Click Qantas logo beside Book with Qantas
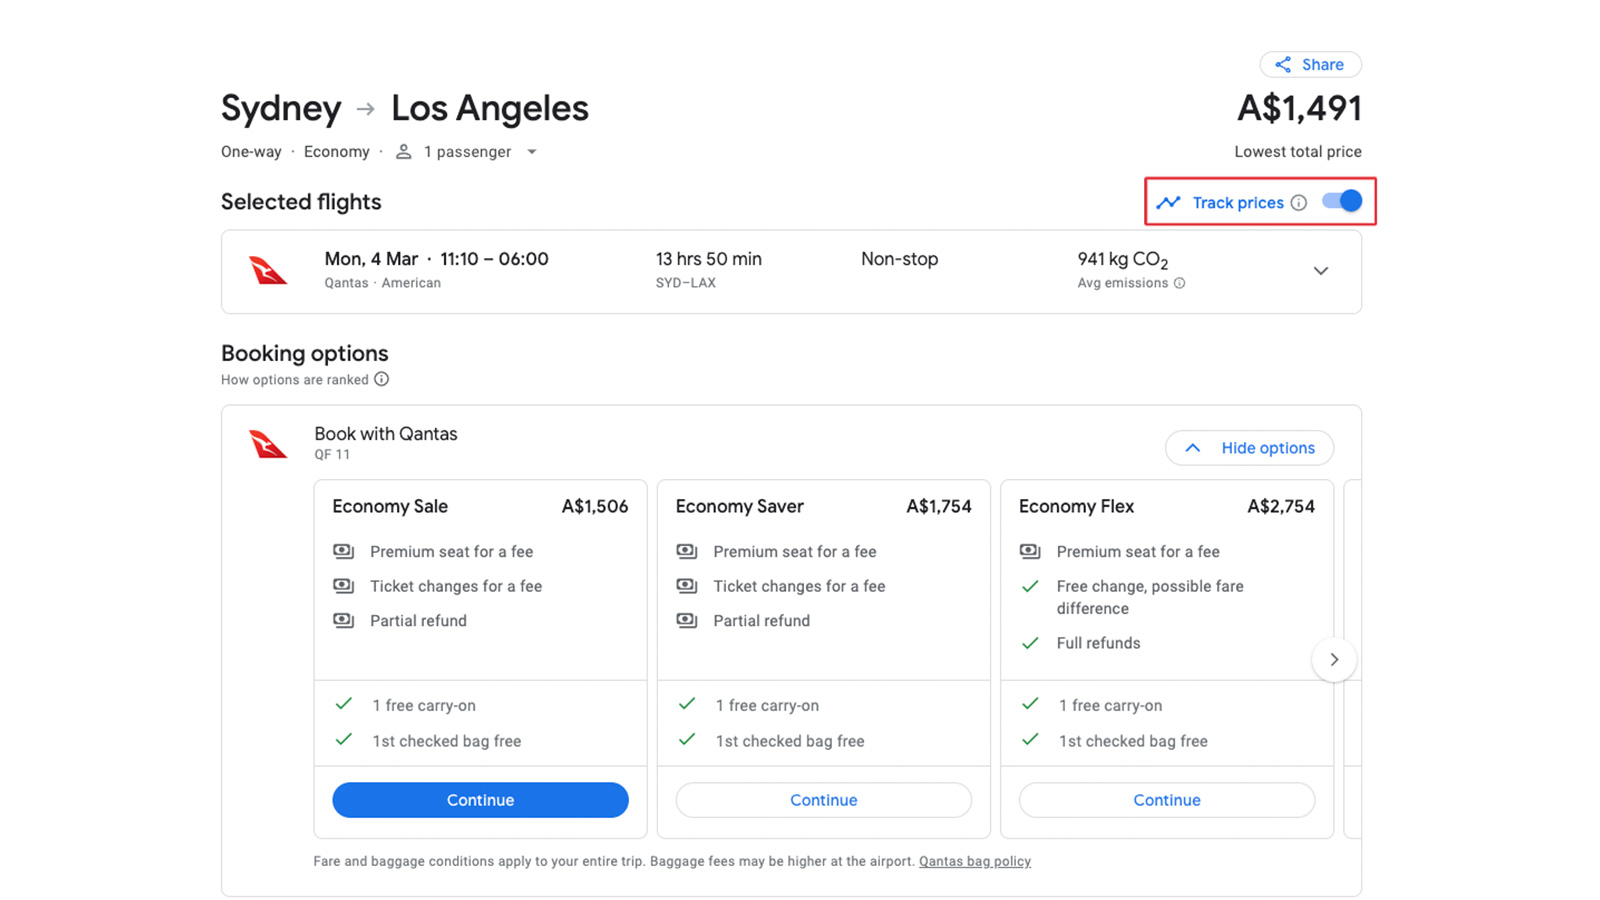Image resolution: width=1600 pixels, height=900 pixels. click(x=267, y=443)
